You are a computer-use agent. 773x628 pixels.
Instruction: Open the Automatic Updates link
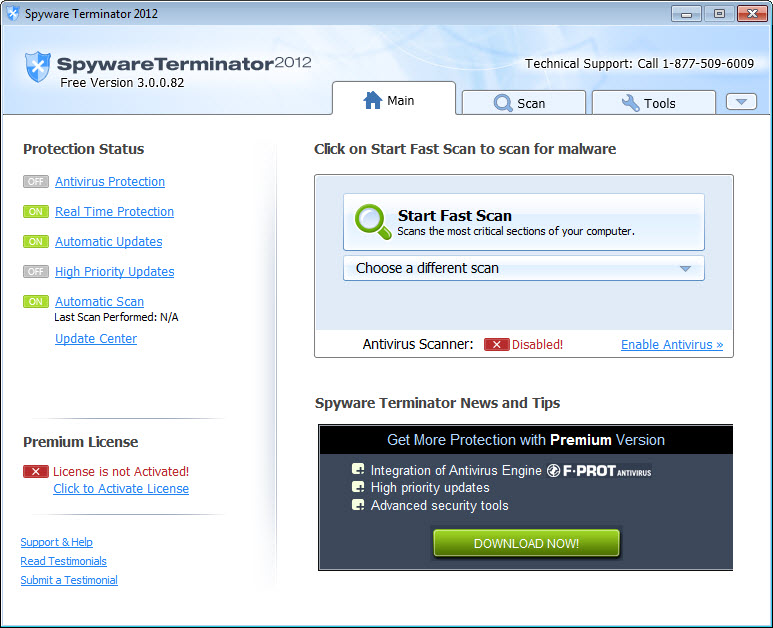pos(108,242)
